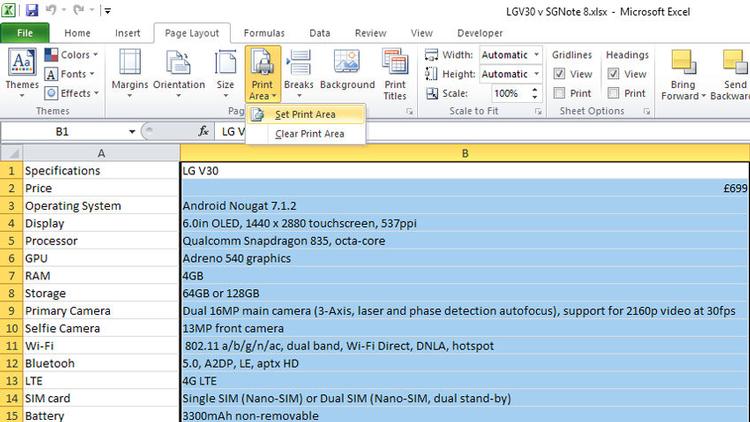Click the Select All corner button
This screenshot has width=750, height=422.
point(11,153)
